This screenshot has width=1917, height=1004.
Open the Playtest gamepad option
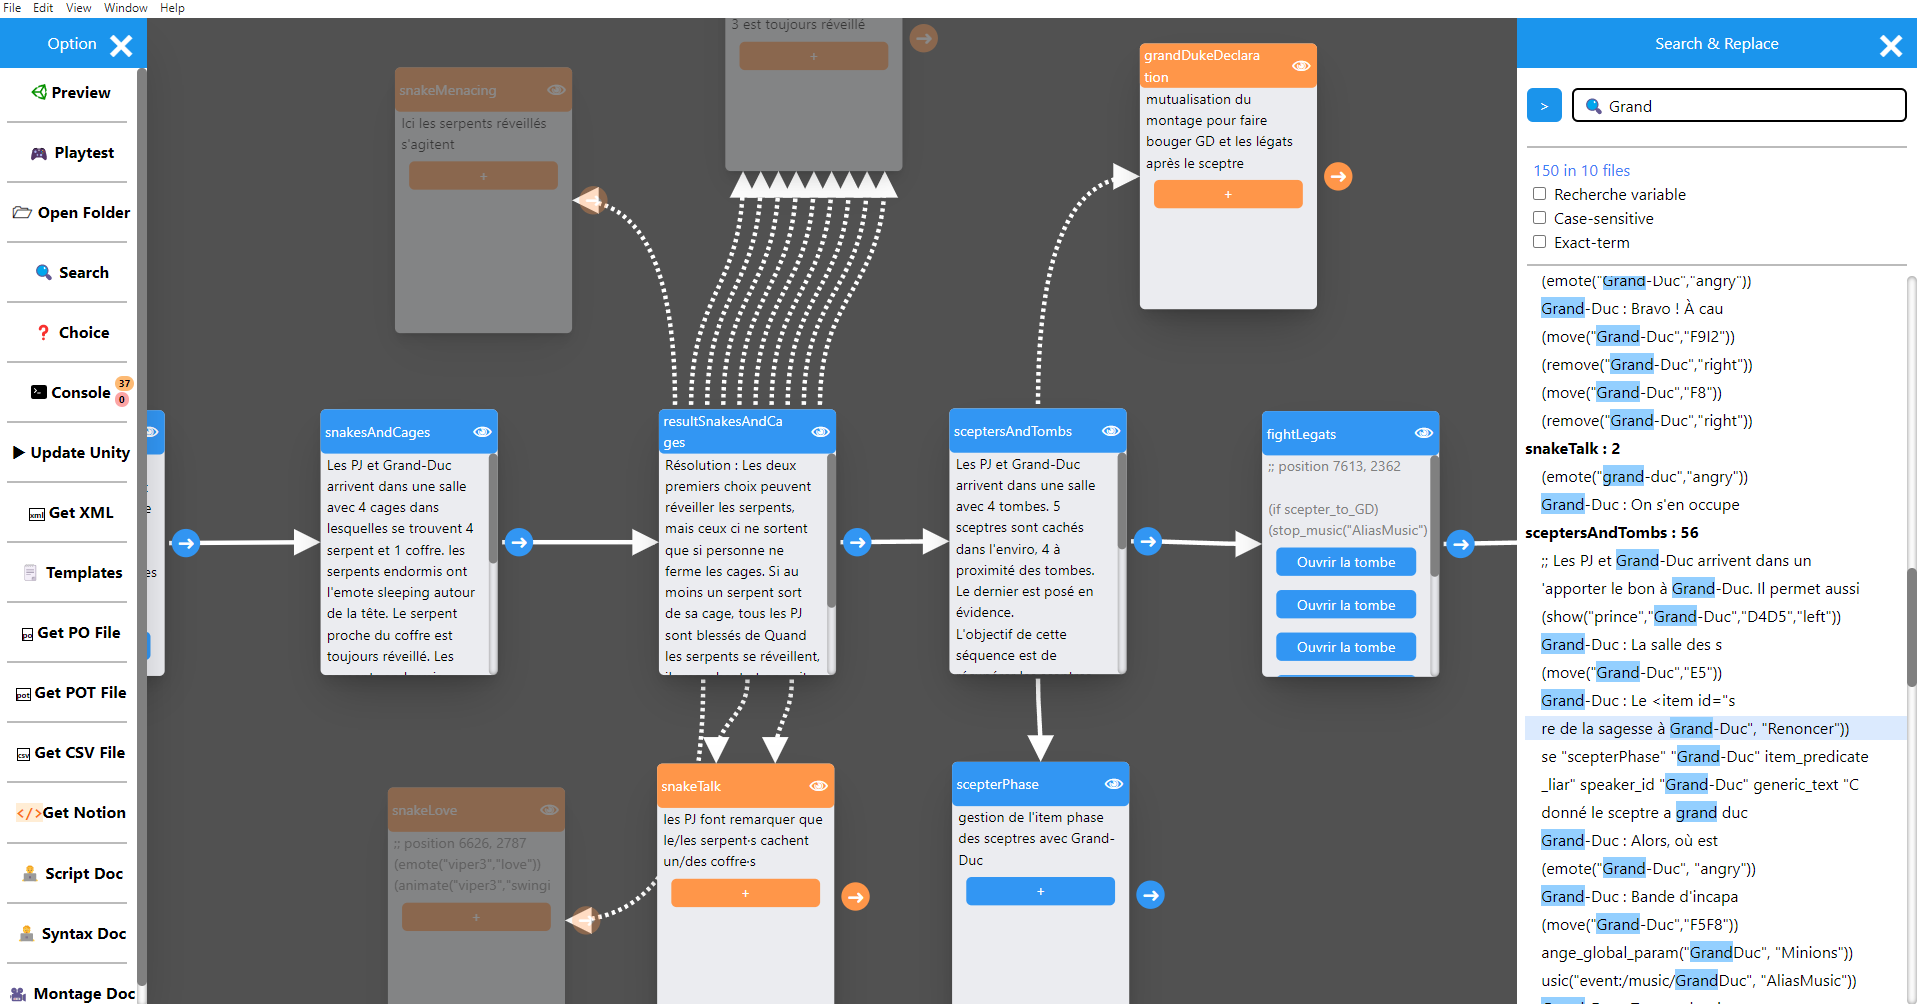(x=39, y=153)
